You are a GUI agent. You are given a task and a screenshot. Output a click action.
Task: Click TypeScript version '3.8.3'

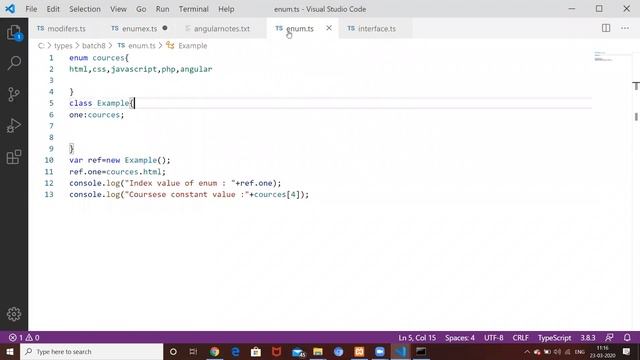pyautogui.click(x=588, y=338)
